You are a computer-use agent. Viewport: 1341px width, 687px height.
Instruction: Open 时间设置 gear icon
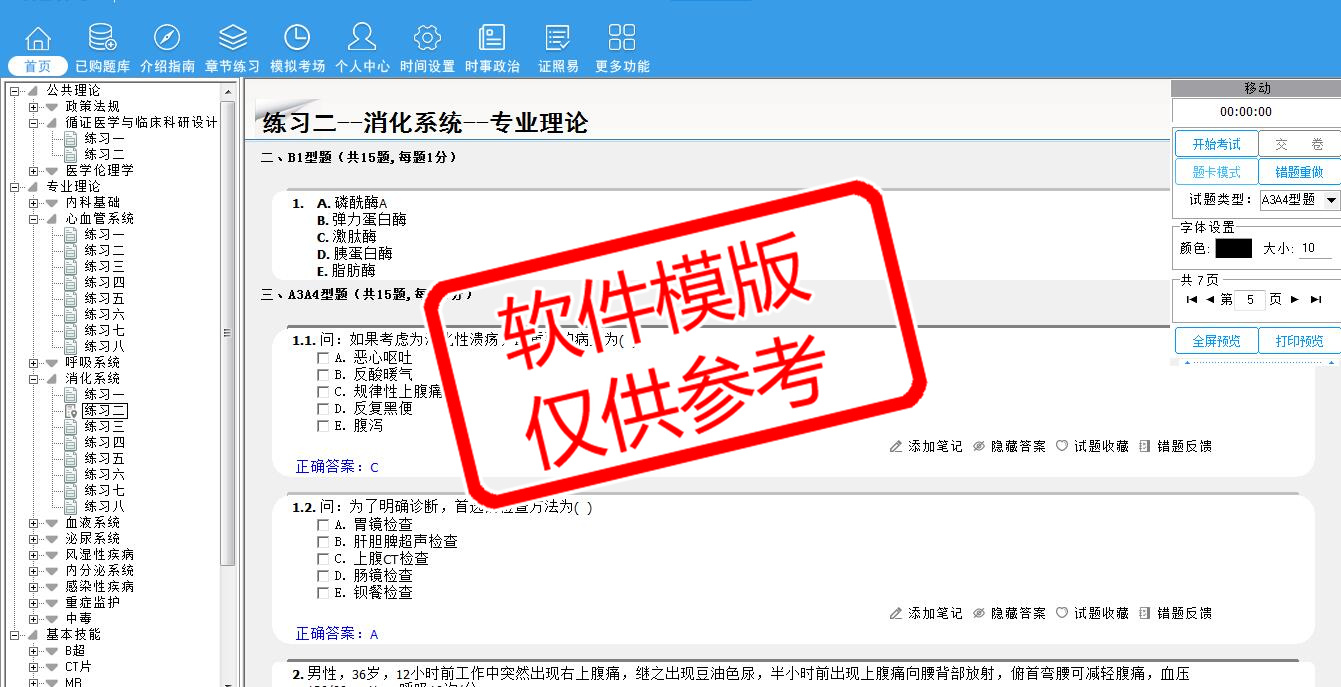pyautogui.click(x=427, y=38)
